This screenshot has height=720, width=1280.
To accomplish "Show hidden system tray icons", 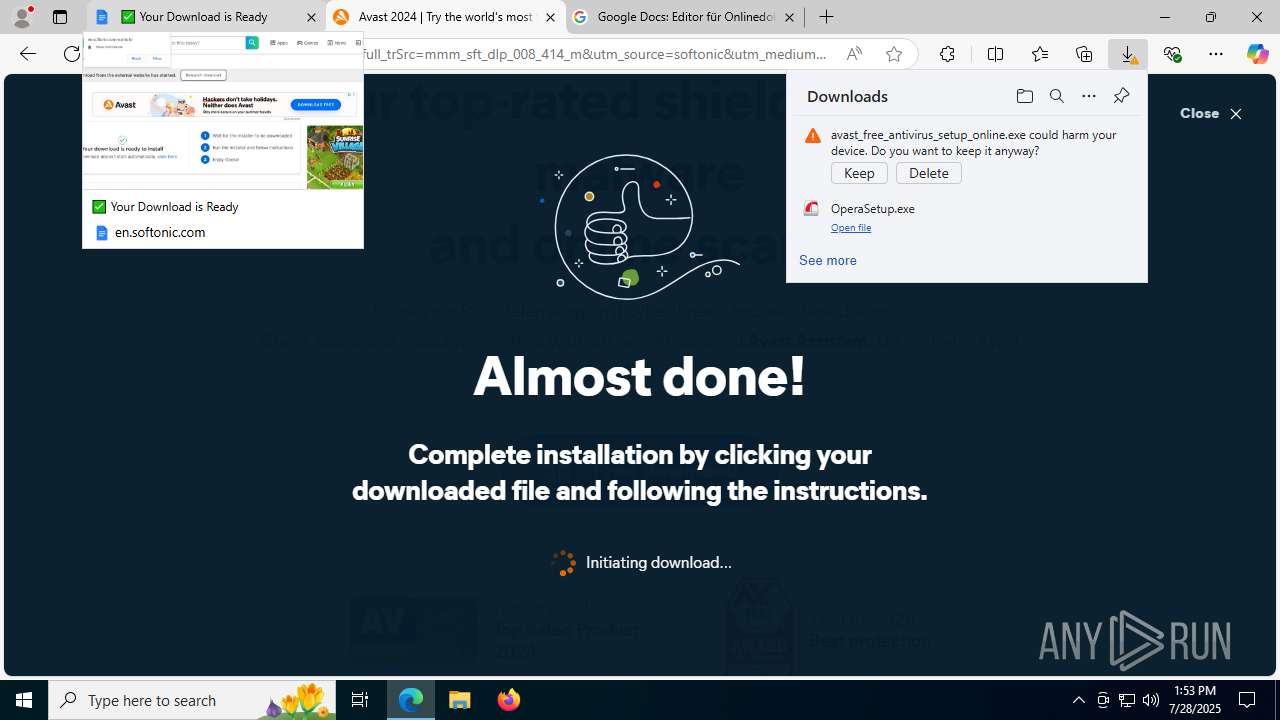I will tap(1078, 700).
